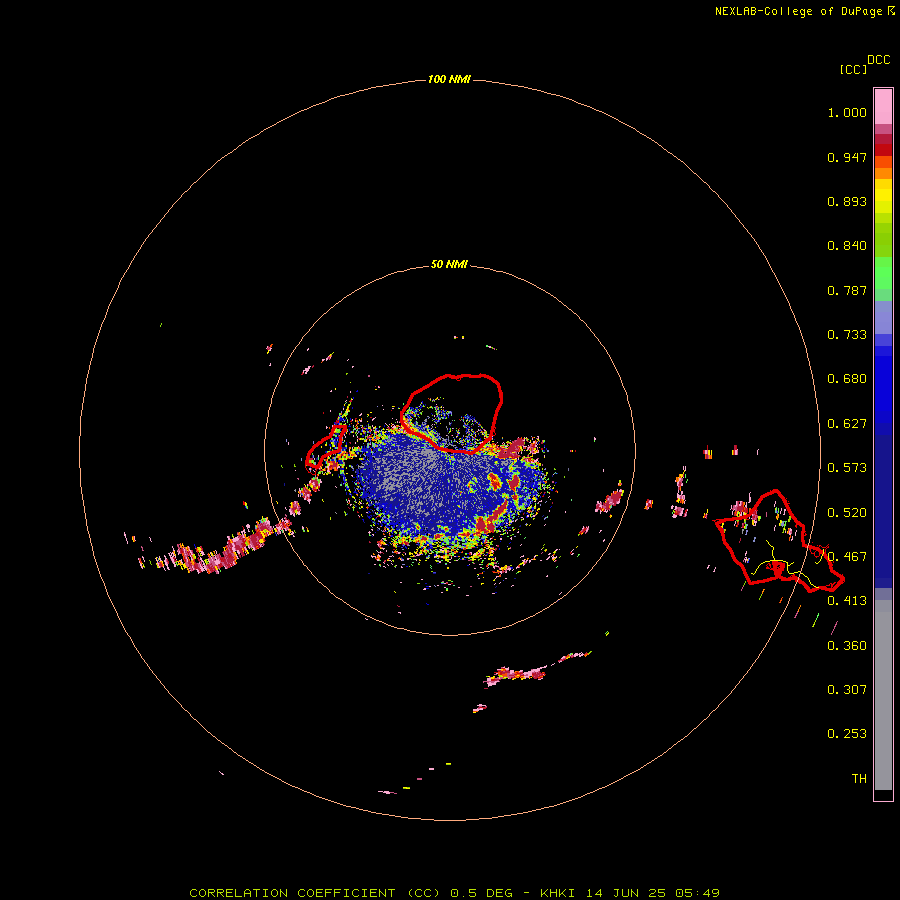
Task: Click the "[CC]" units label above the color scale
Action: point(853,69)
